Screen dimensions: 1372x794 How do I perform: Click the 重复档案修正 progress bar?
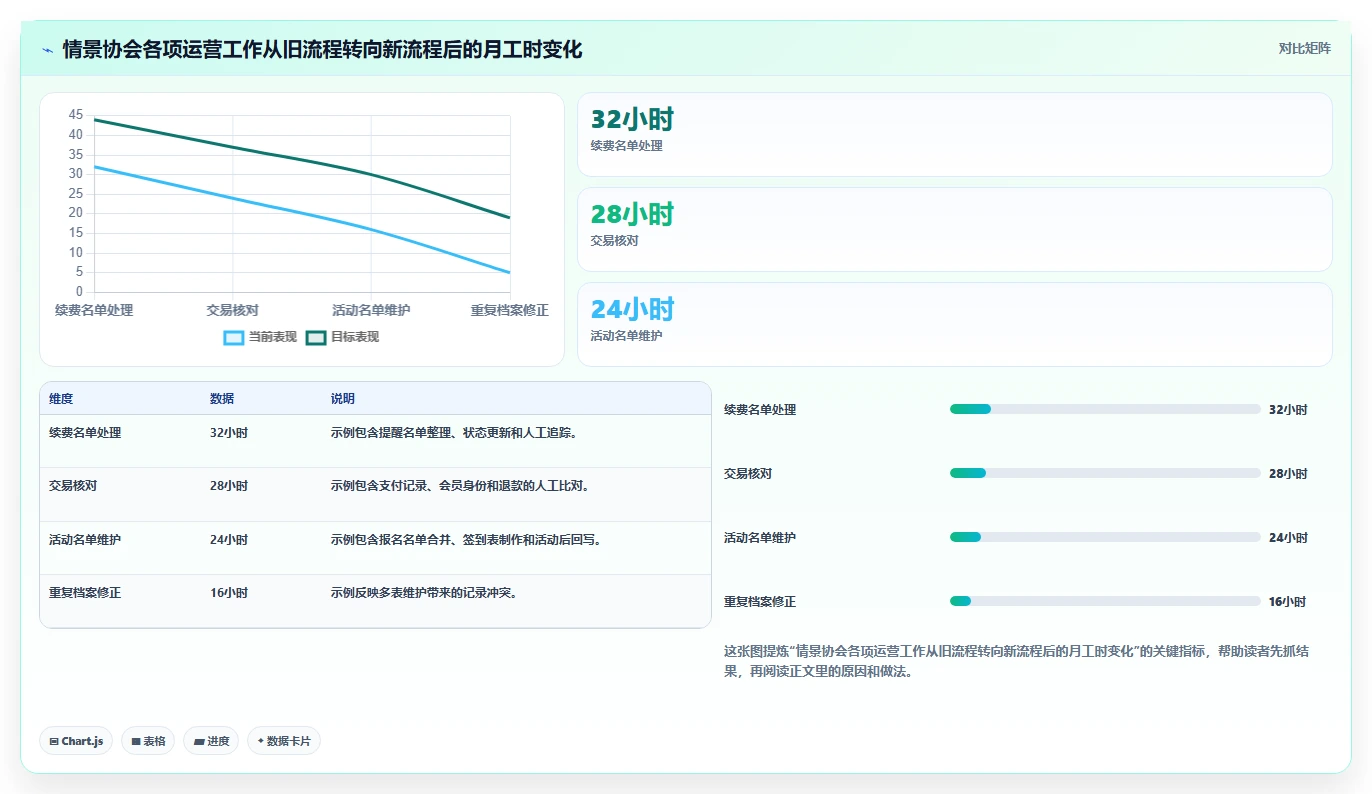tap(1105, 601)
